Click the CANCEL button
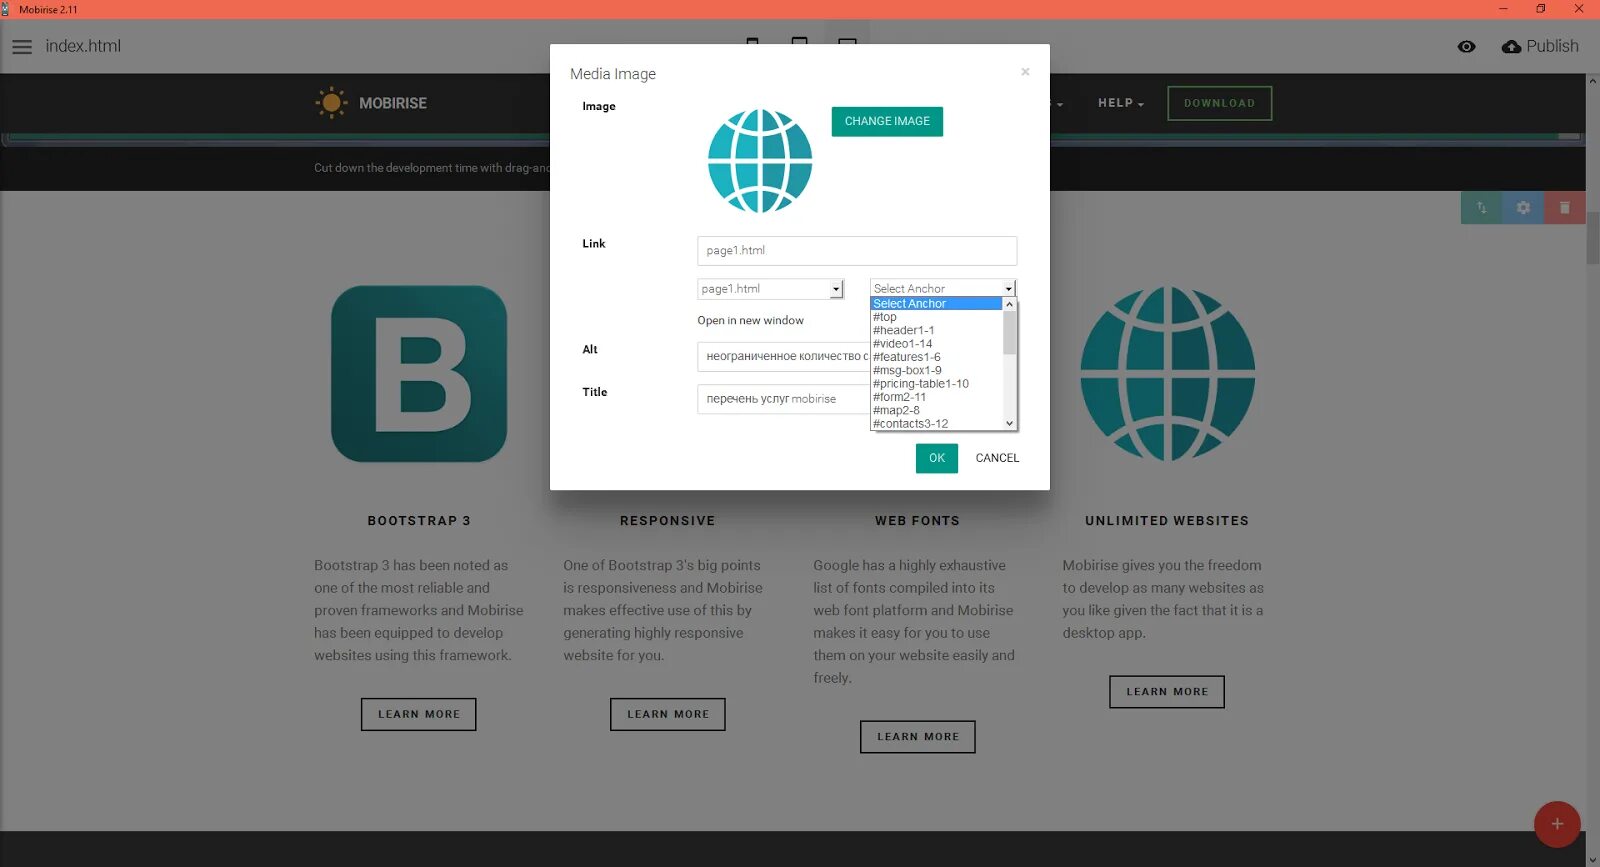This screenshot has height=867, width=1600. 997,458
